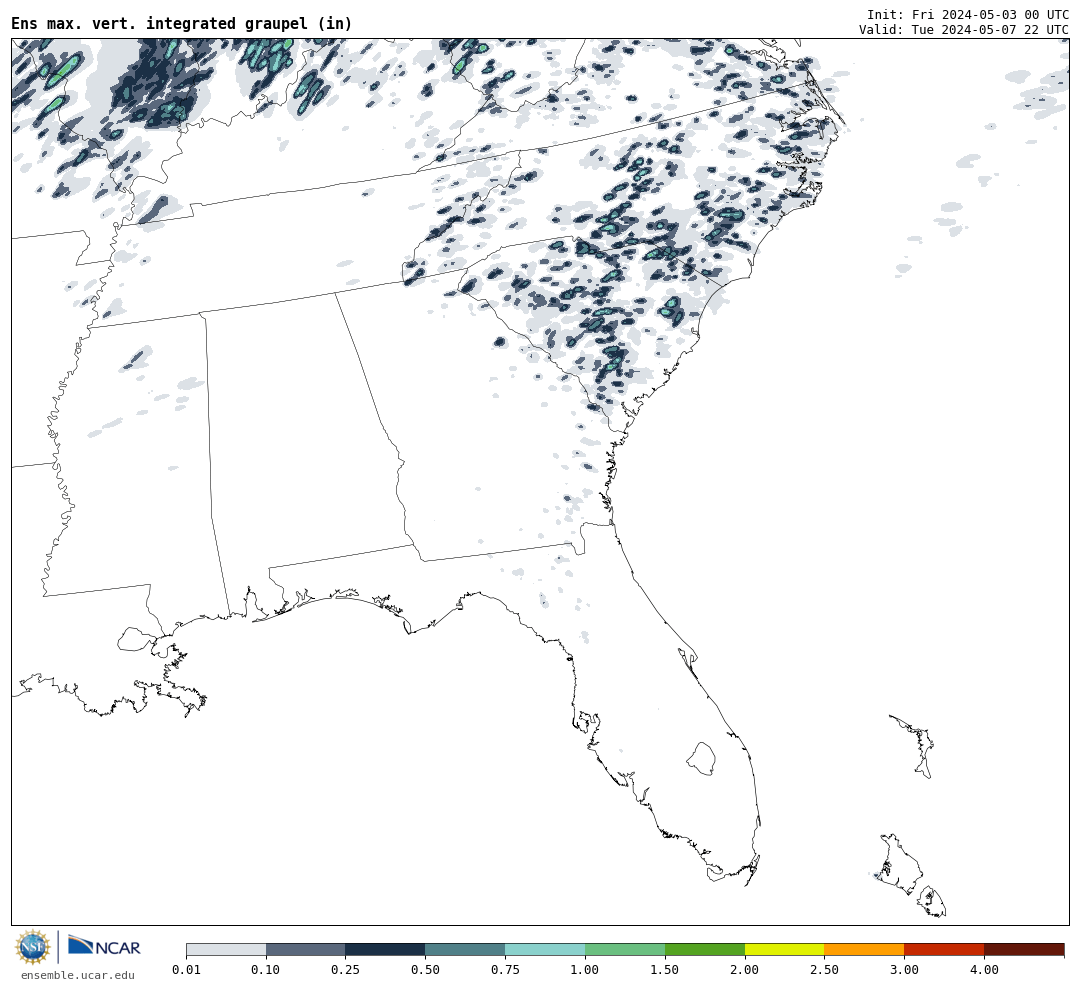1080x988 pixels.
Task: Click the 0.50 colorbar tick label
Action: tap(425, 970)
